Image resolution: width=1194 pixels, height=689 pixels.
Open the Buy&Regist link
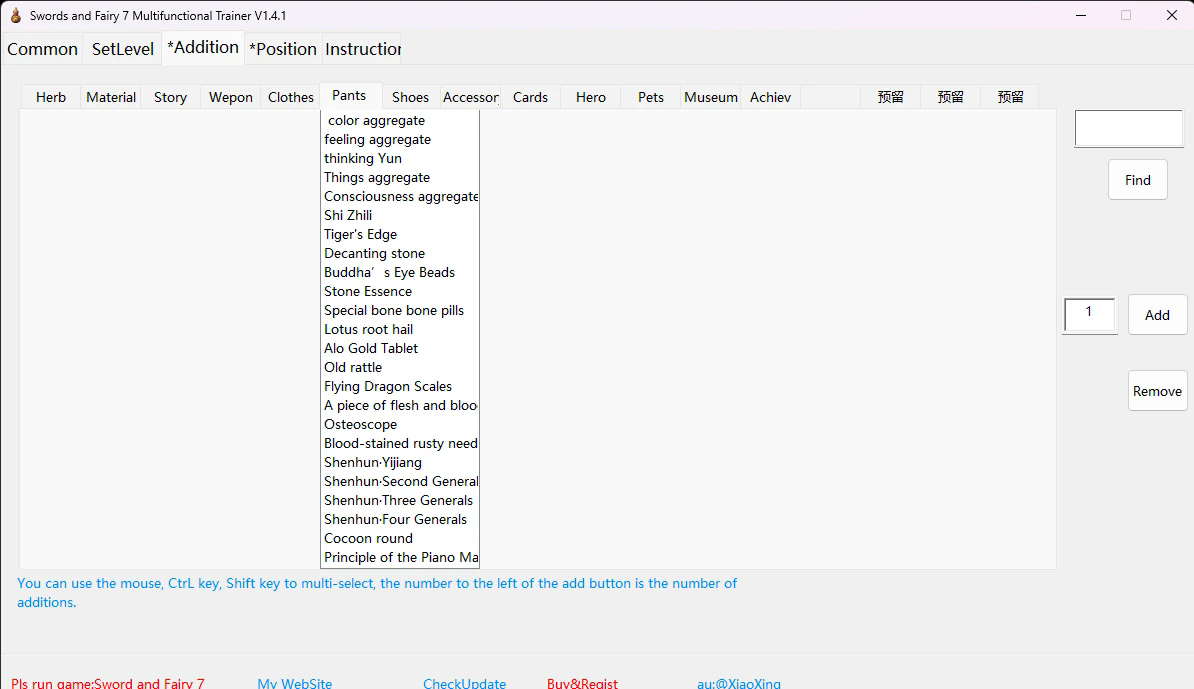click(x=583, y=683)
